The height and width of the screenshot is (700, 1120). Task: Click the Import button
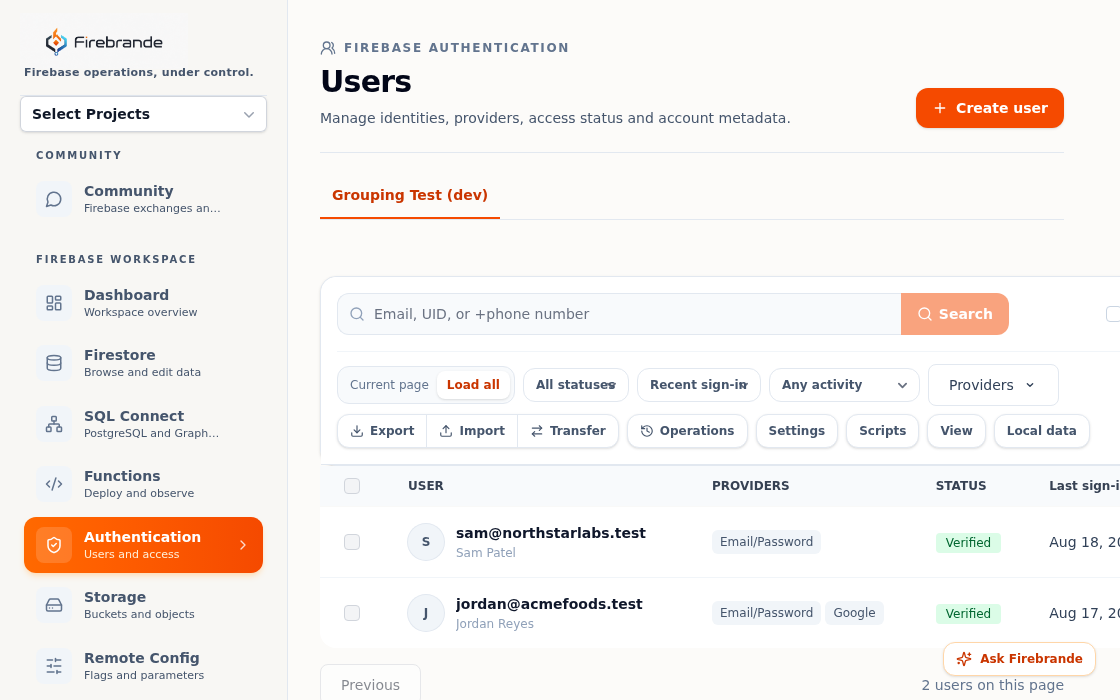(x=472, y=431)
